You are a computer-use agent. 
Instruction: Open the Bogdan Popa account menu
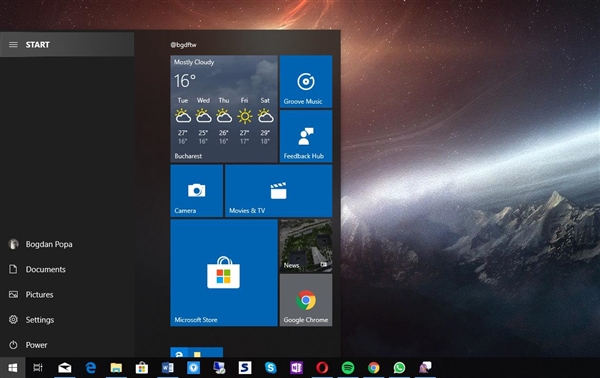(x=67, y=244)
